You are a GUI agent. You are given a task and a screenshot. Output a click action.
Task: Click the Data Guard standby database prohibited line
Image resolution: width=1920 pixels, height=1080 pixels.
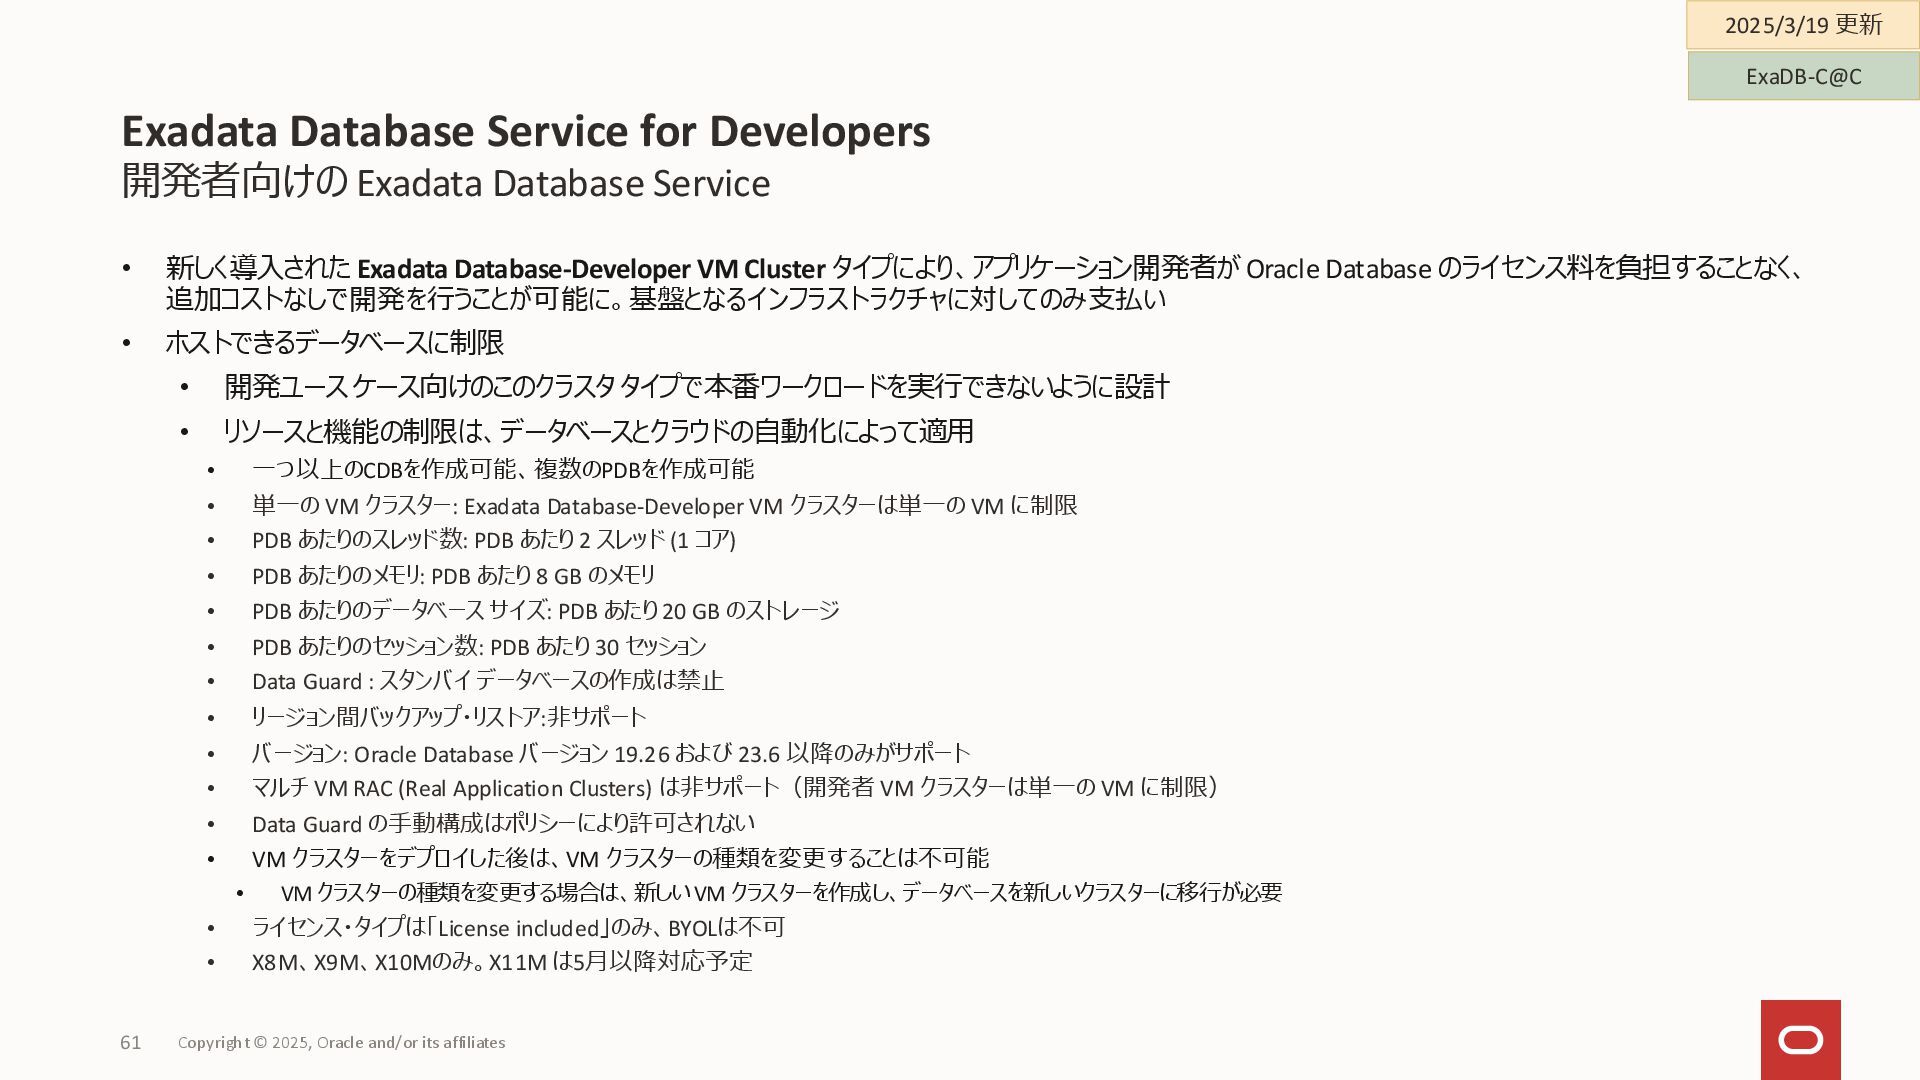[487, 682]
